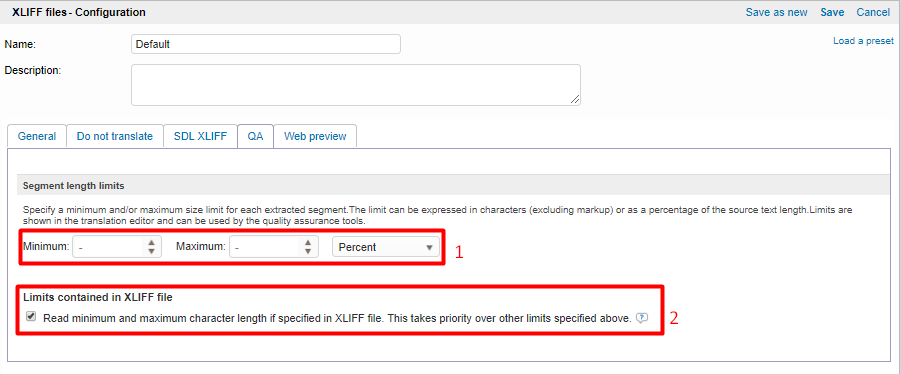Load a preset
This screenshot has height=374, width=901.
(x=863, y=41)
